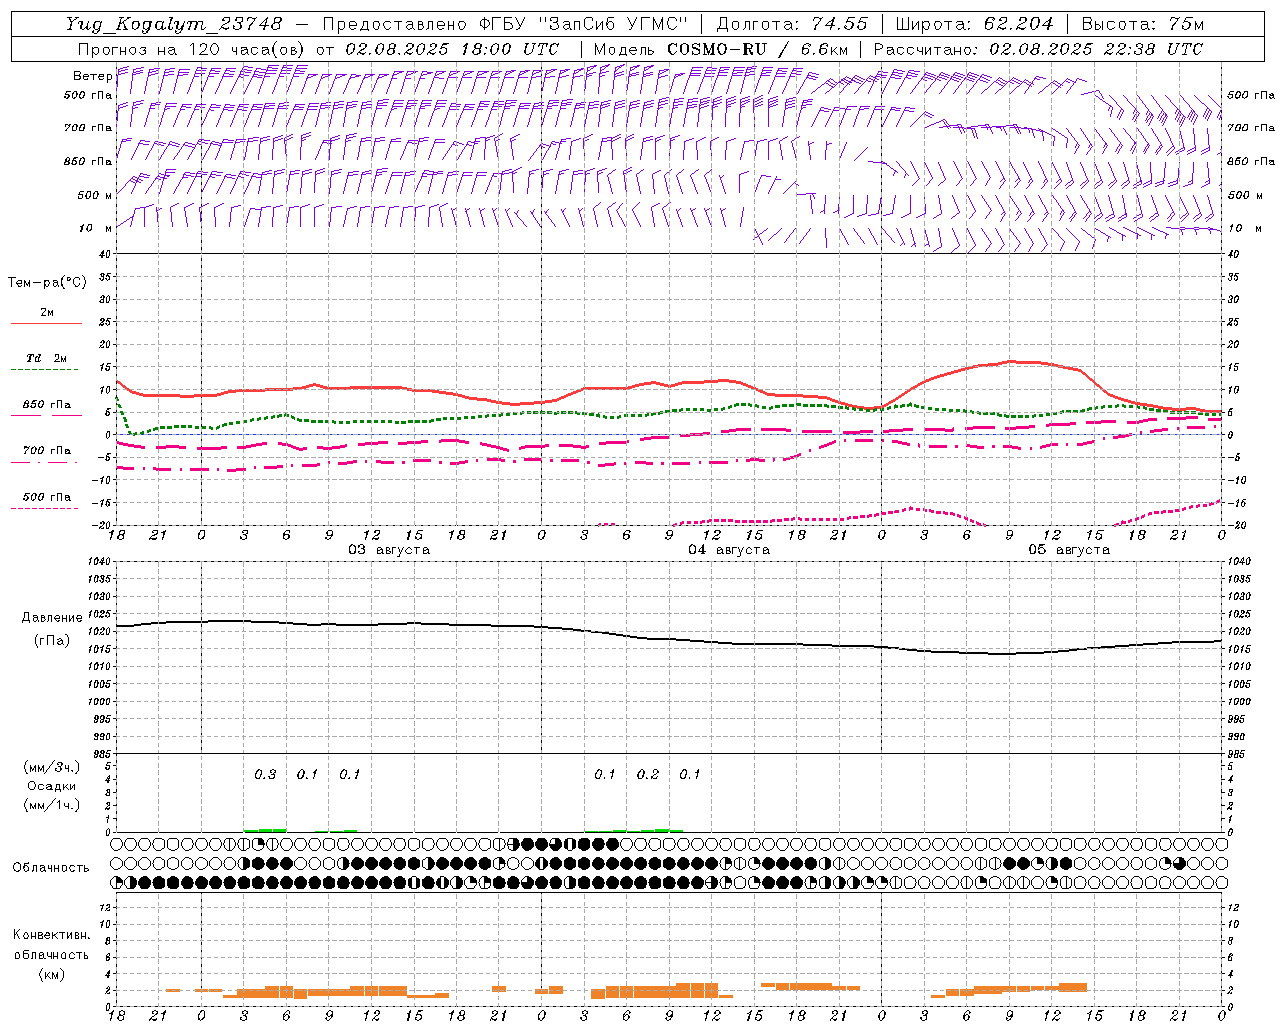The width and height of the screenshot is (1280, 1024).
Task: Click the 03 августа date label
Action: [389, 550]
